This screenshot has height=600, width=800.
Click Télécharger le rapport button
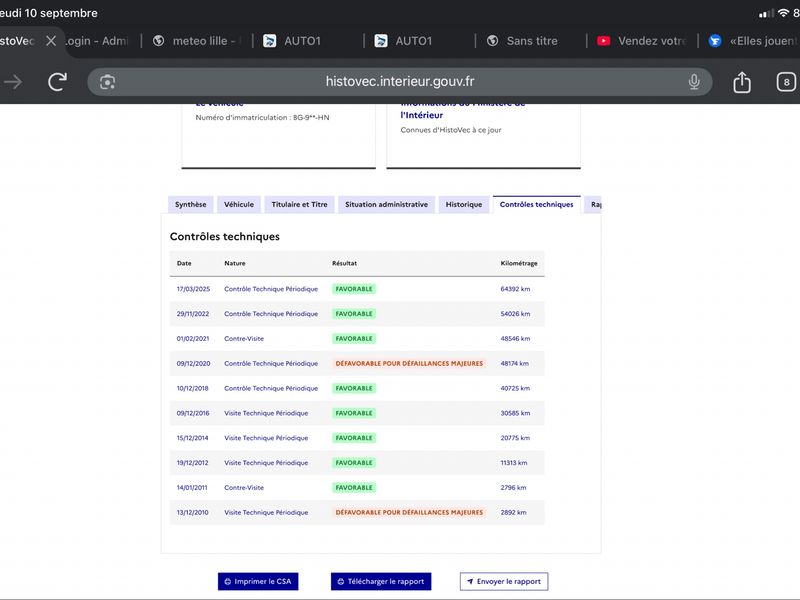[381, 581]
